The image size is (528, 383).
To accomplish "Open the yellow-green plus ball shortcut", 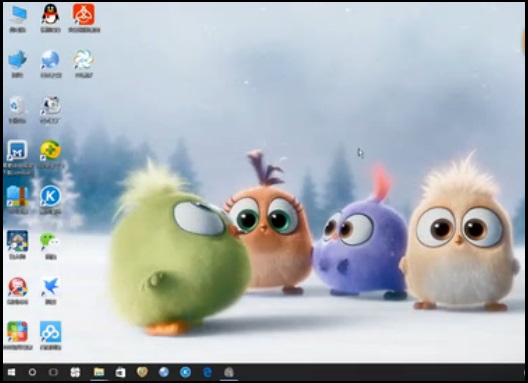I will [51, 150].
